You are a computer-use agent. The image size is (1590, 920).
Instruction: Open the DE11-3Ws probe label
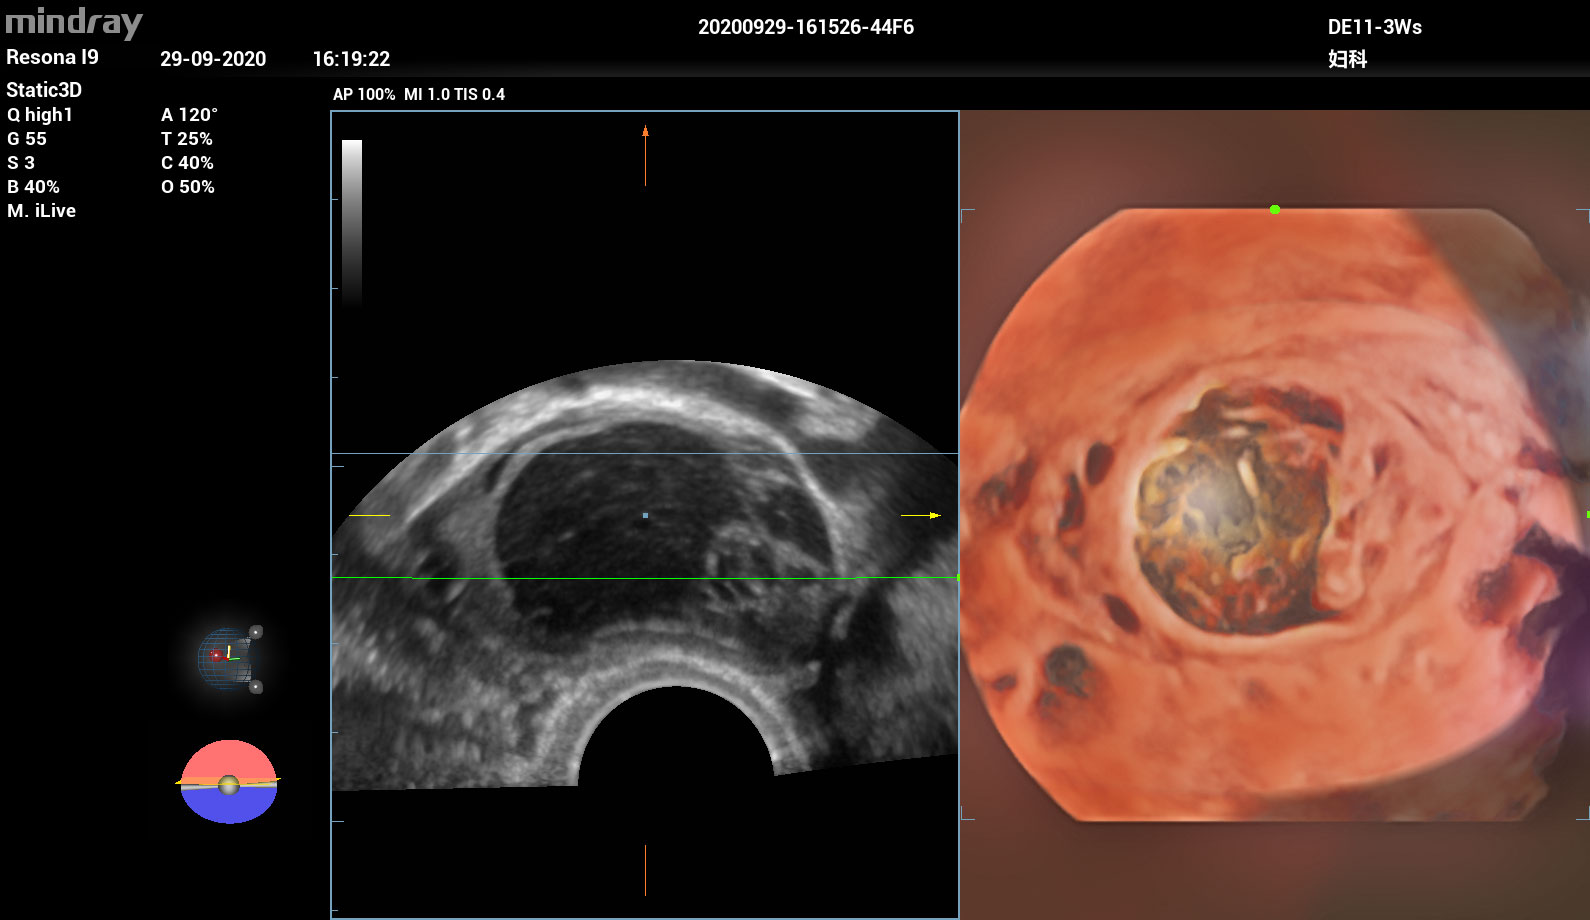click(x=1374, y=27)
